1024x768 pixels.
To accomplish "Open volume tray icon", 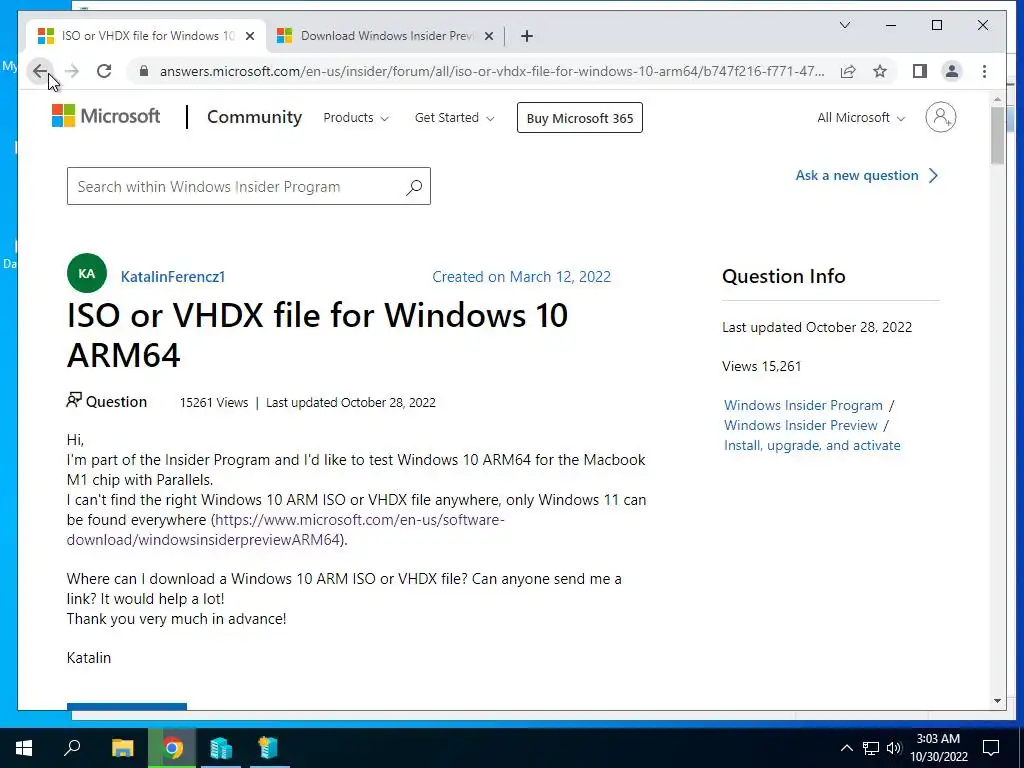I will pyautogui.click(x=893, y=748).
